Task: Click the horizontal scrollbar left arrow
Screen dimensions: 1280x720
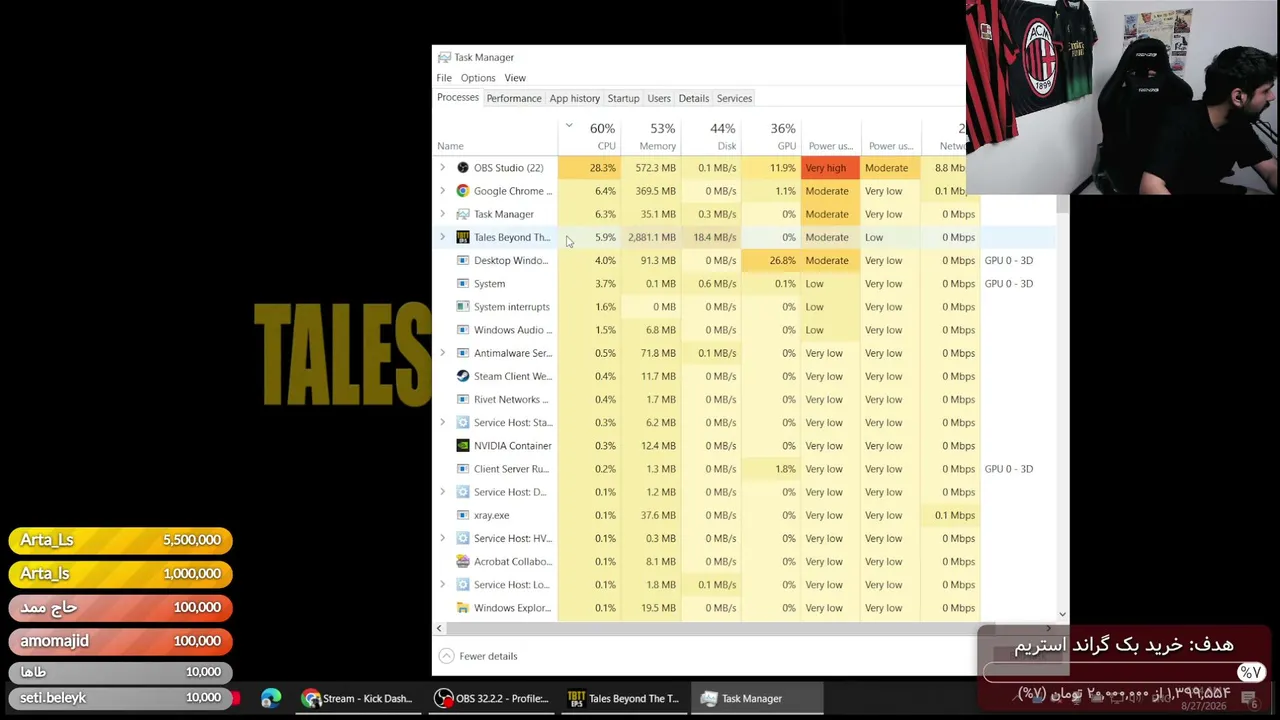Action: (439, 628)
